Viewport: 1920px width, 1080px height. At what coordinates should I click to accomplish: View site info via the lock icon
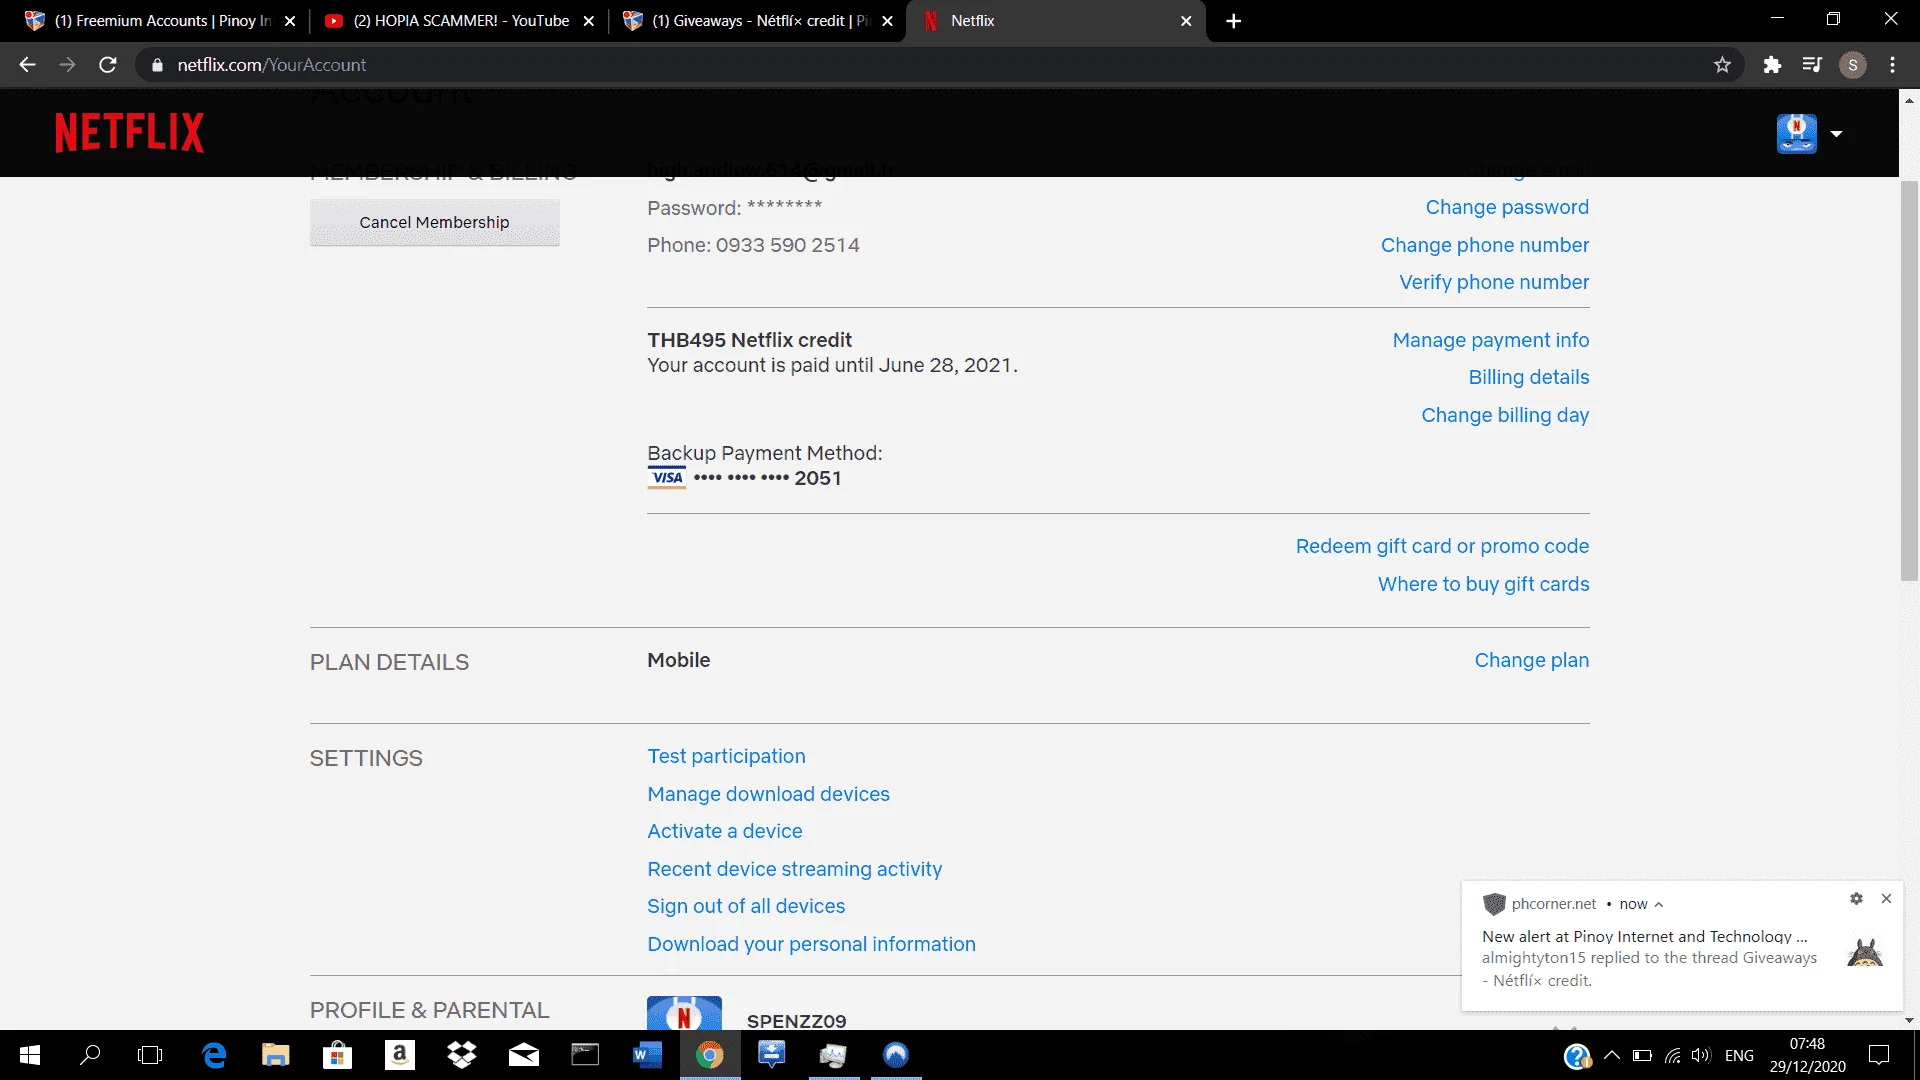pyautogui.click(x=157, y=65)
